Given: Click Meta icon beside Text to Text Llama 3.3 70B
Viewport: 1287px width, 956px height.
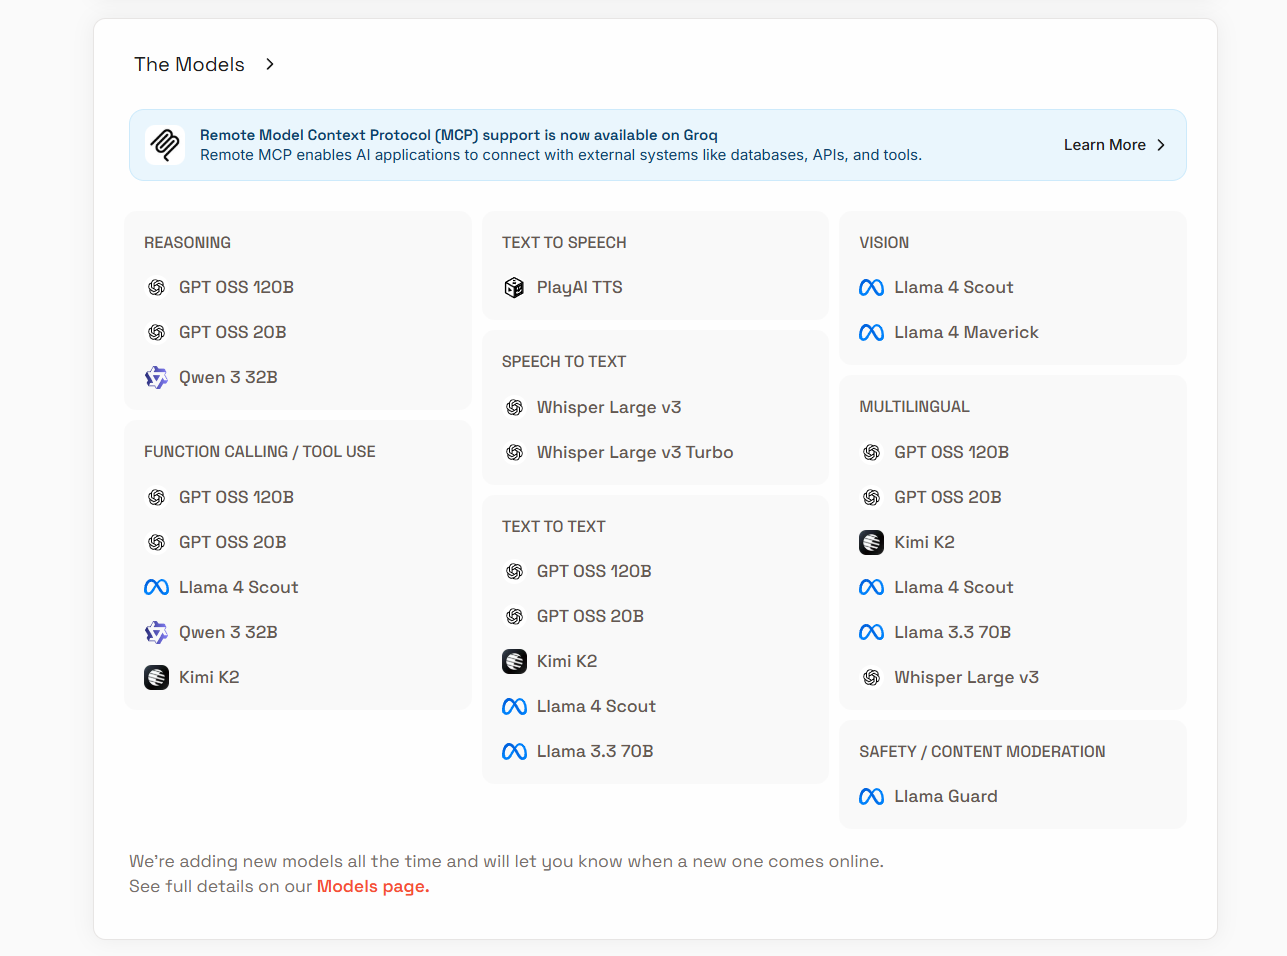Looking at the screenshot, I should (x=514, y=752).
